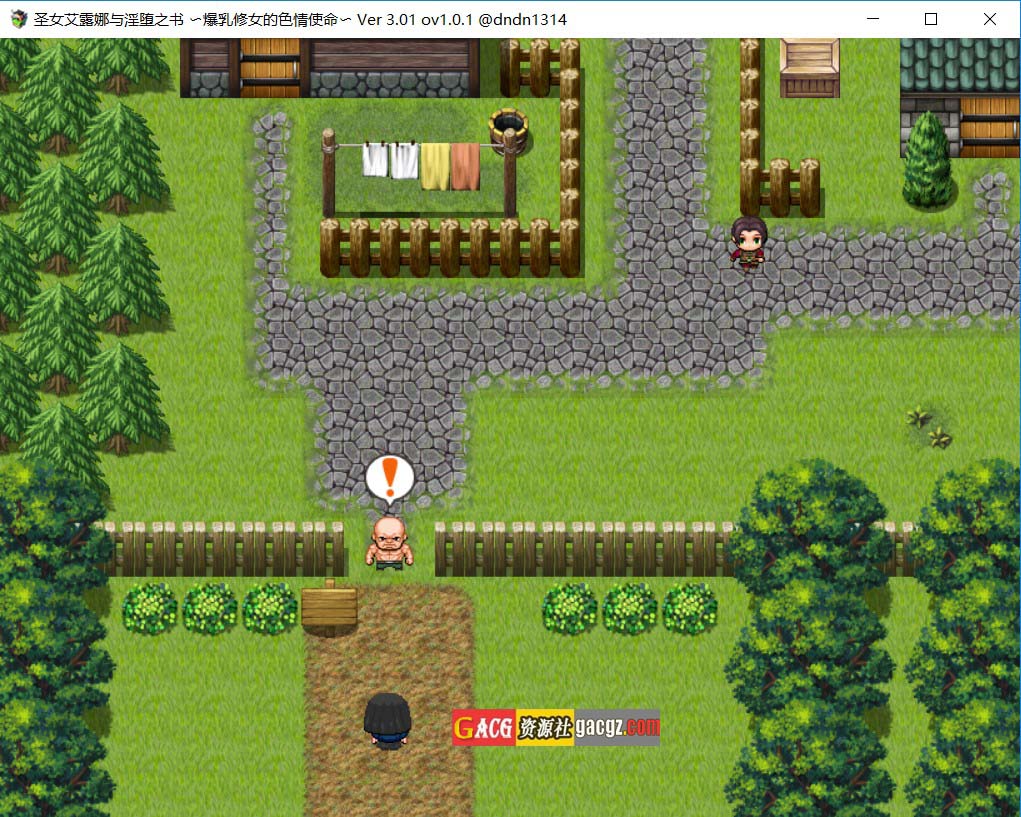The image size is (1021, 817).
Task: Click the bald shirtless NPC at the gate
Action: coord(389,543)
